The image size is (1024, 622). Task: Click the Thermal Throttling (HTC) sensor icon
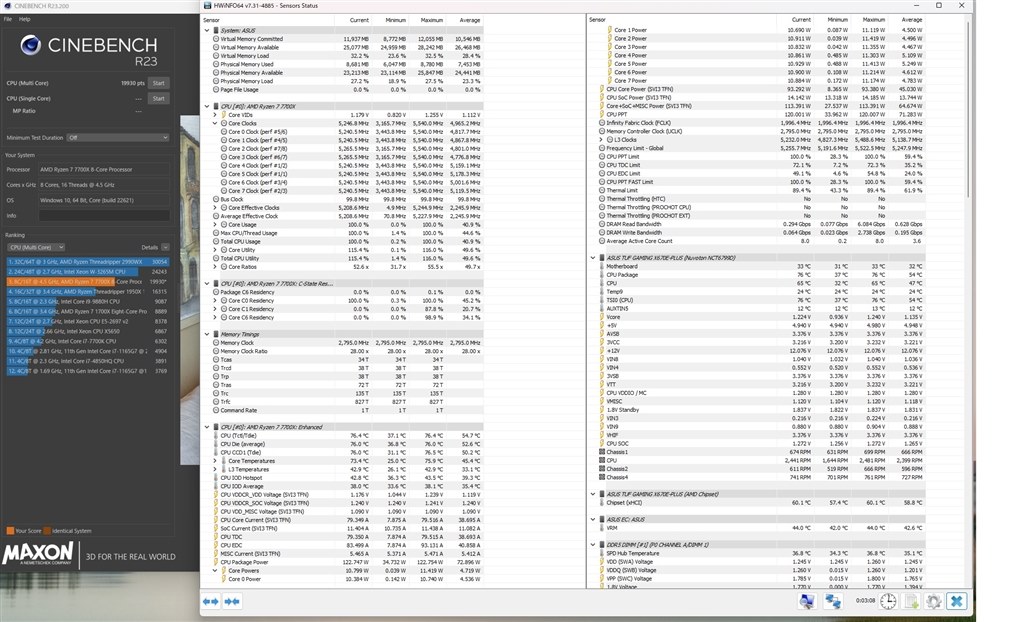(602, 199)
